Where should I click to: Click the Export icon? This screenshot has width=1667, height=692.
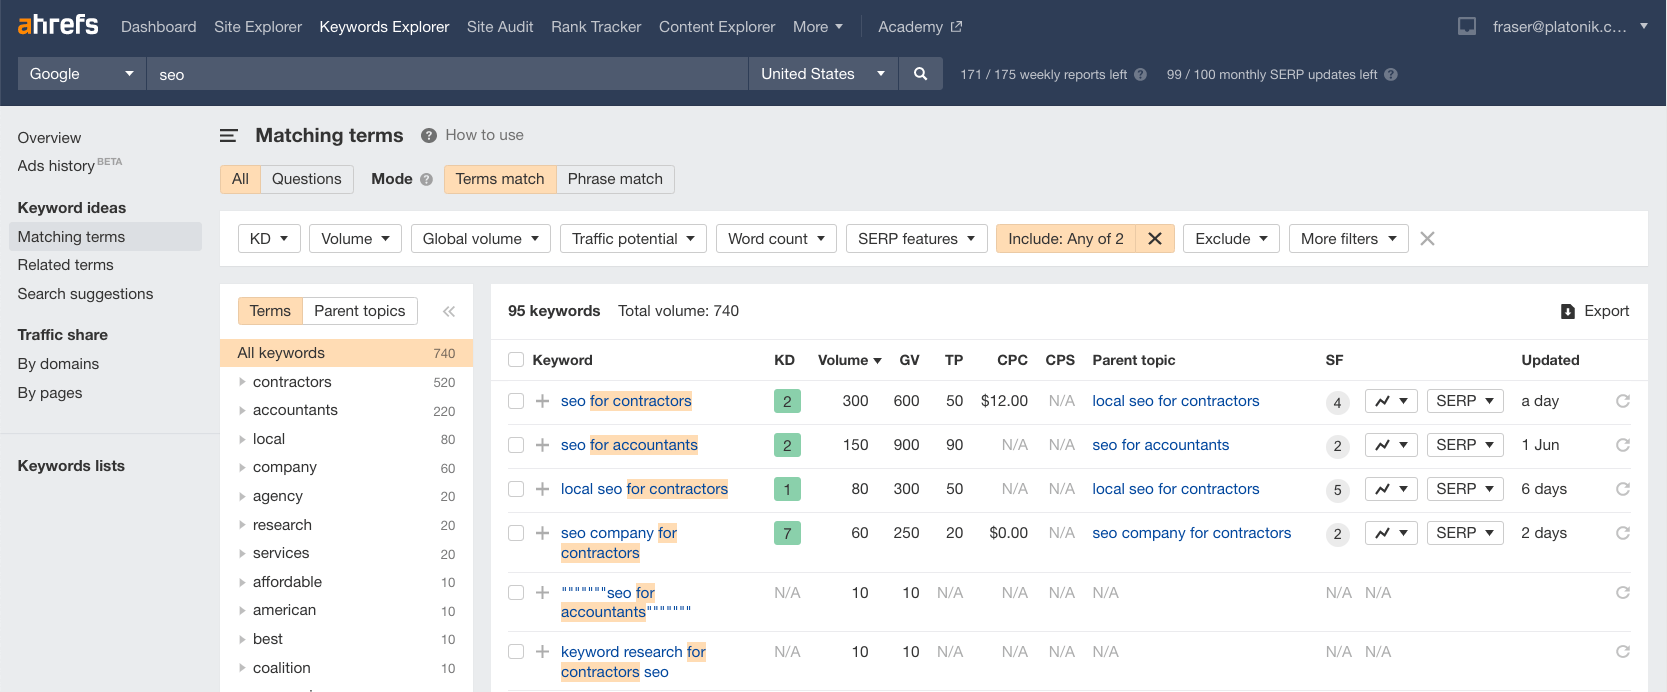tap(1568, 312)
